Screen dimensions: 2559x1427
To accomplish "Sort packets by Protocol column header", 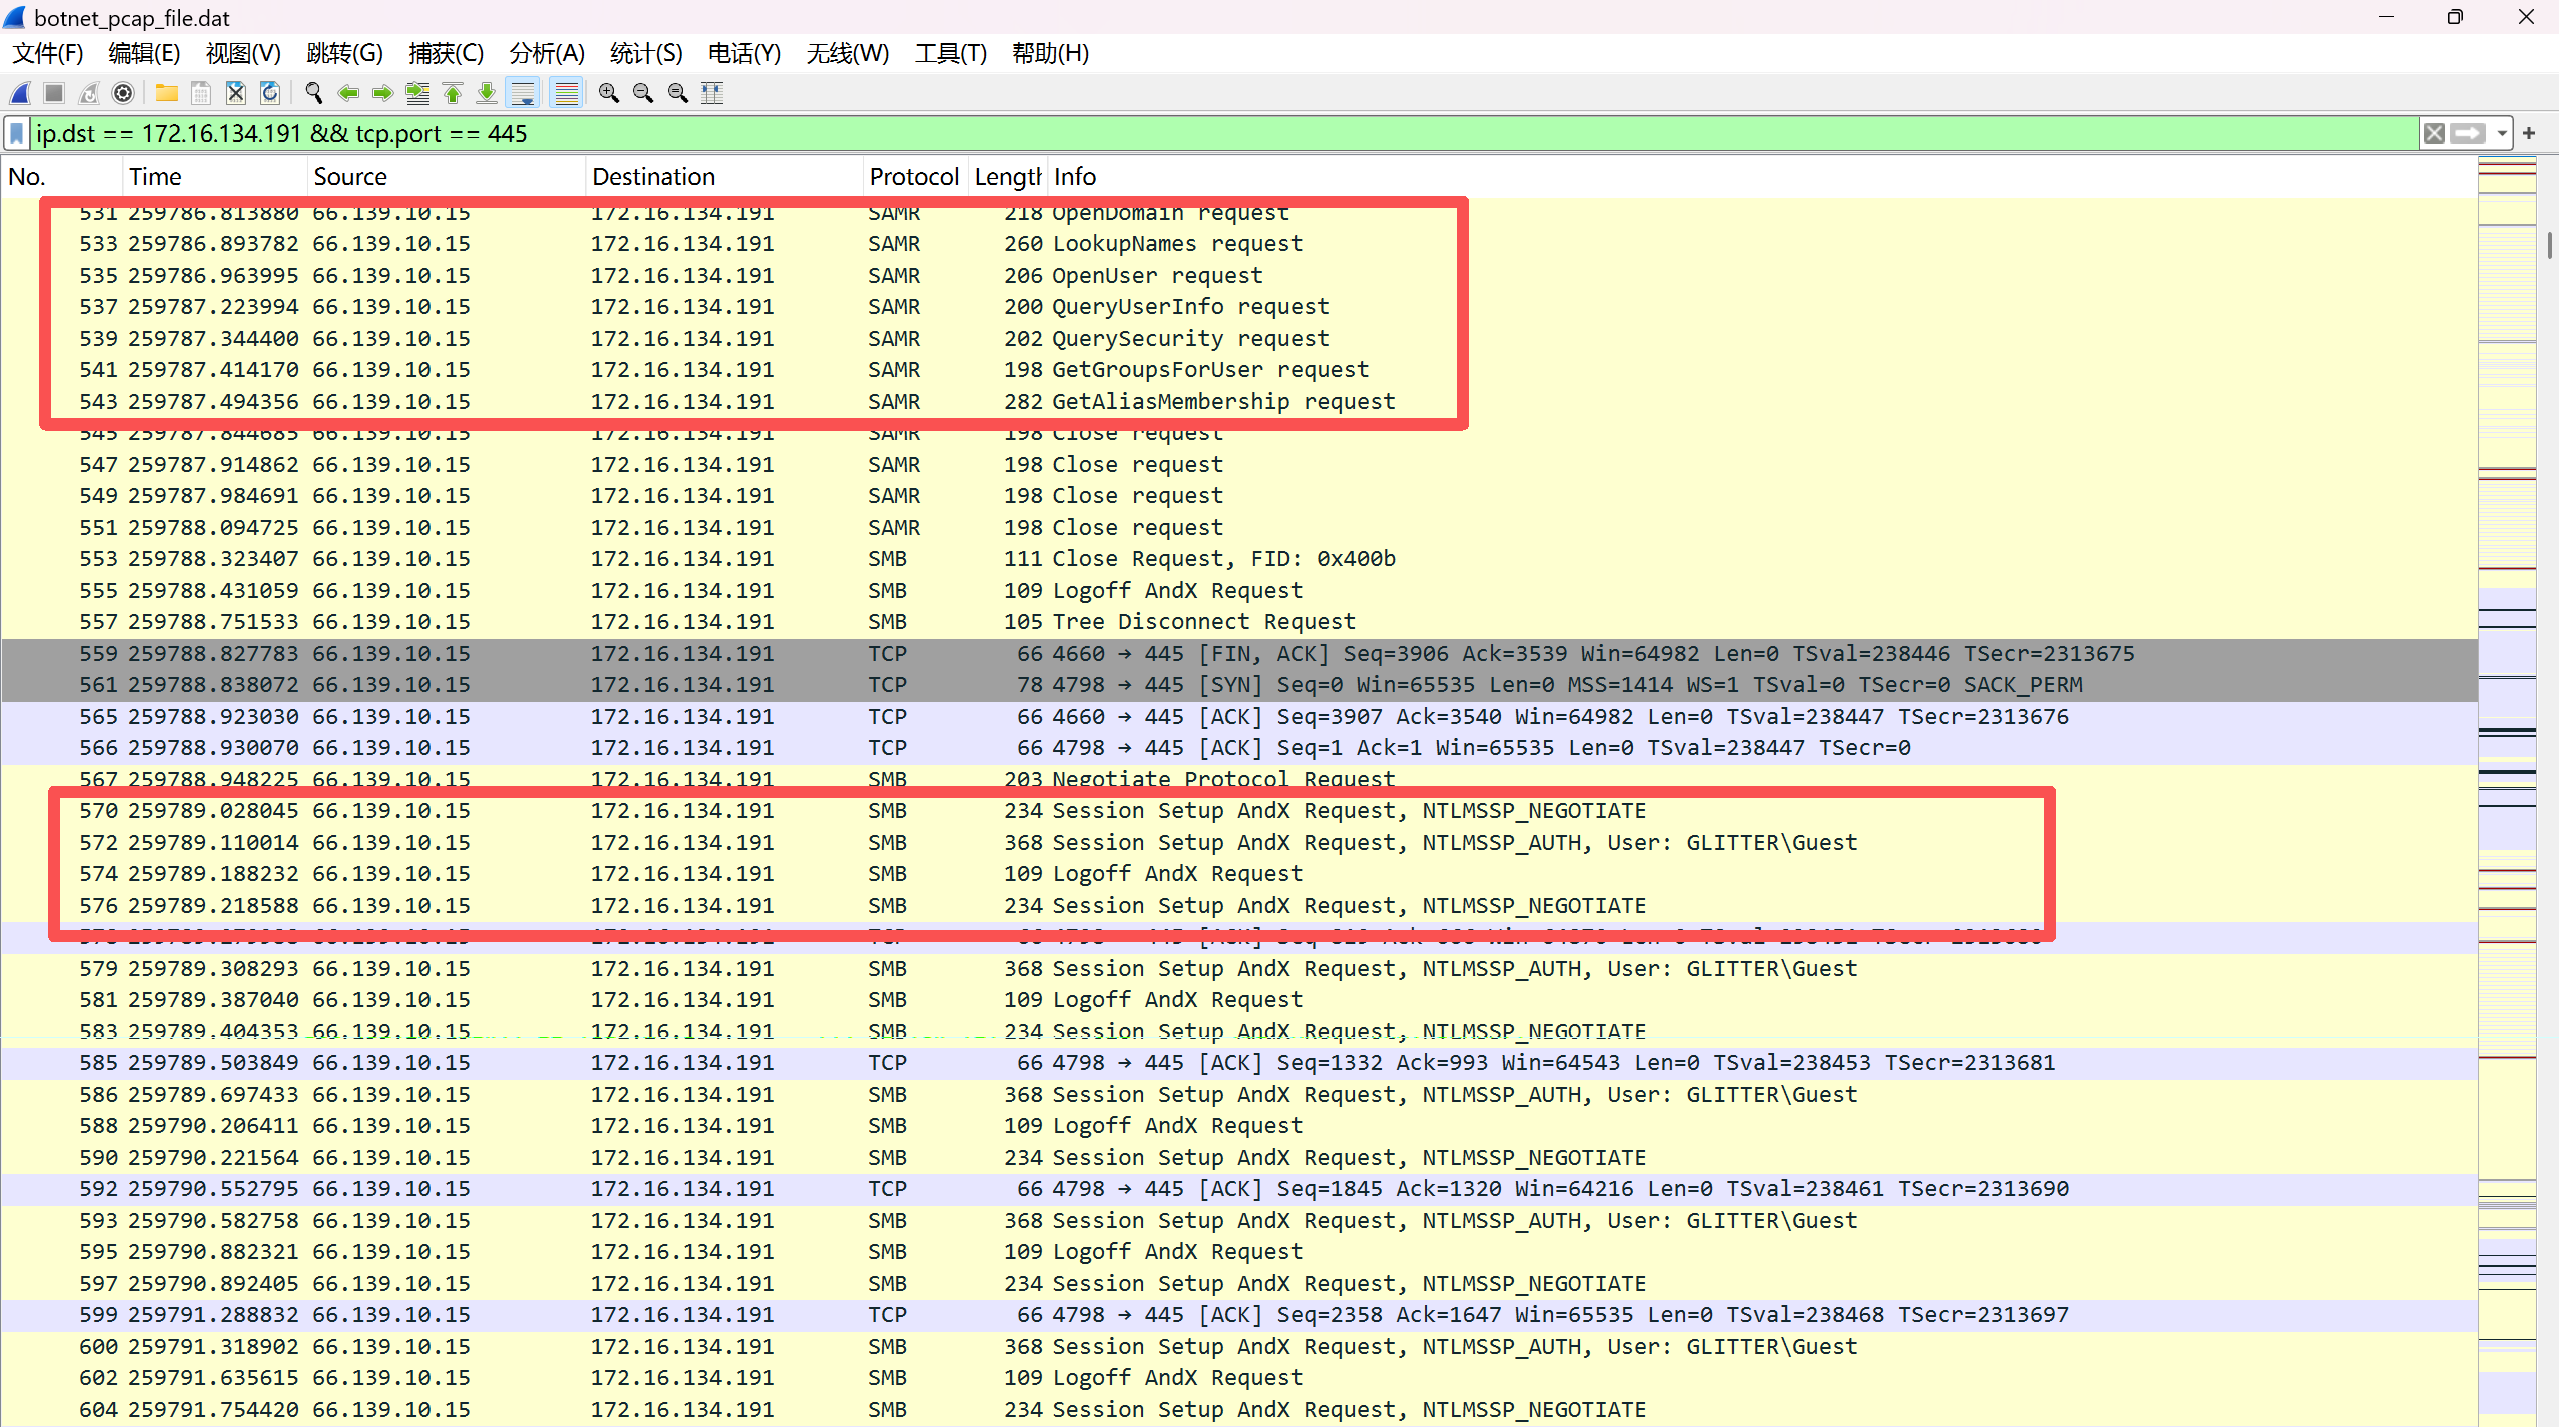I will (x=913, y=177).
